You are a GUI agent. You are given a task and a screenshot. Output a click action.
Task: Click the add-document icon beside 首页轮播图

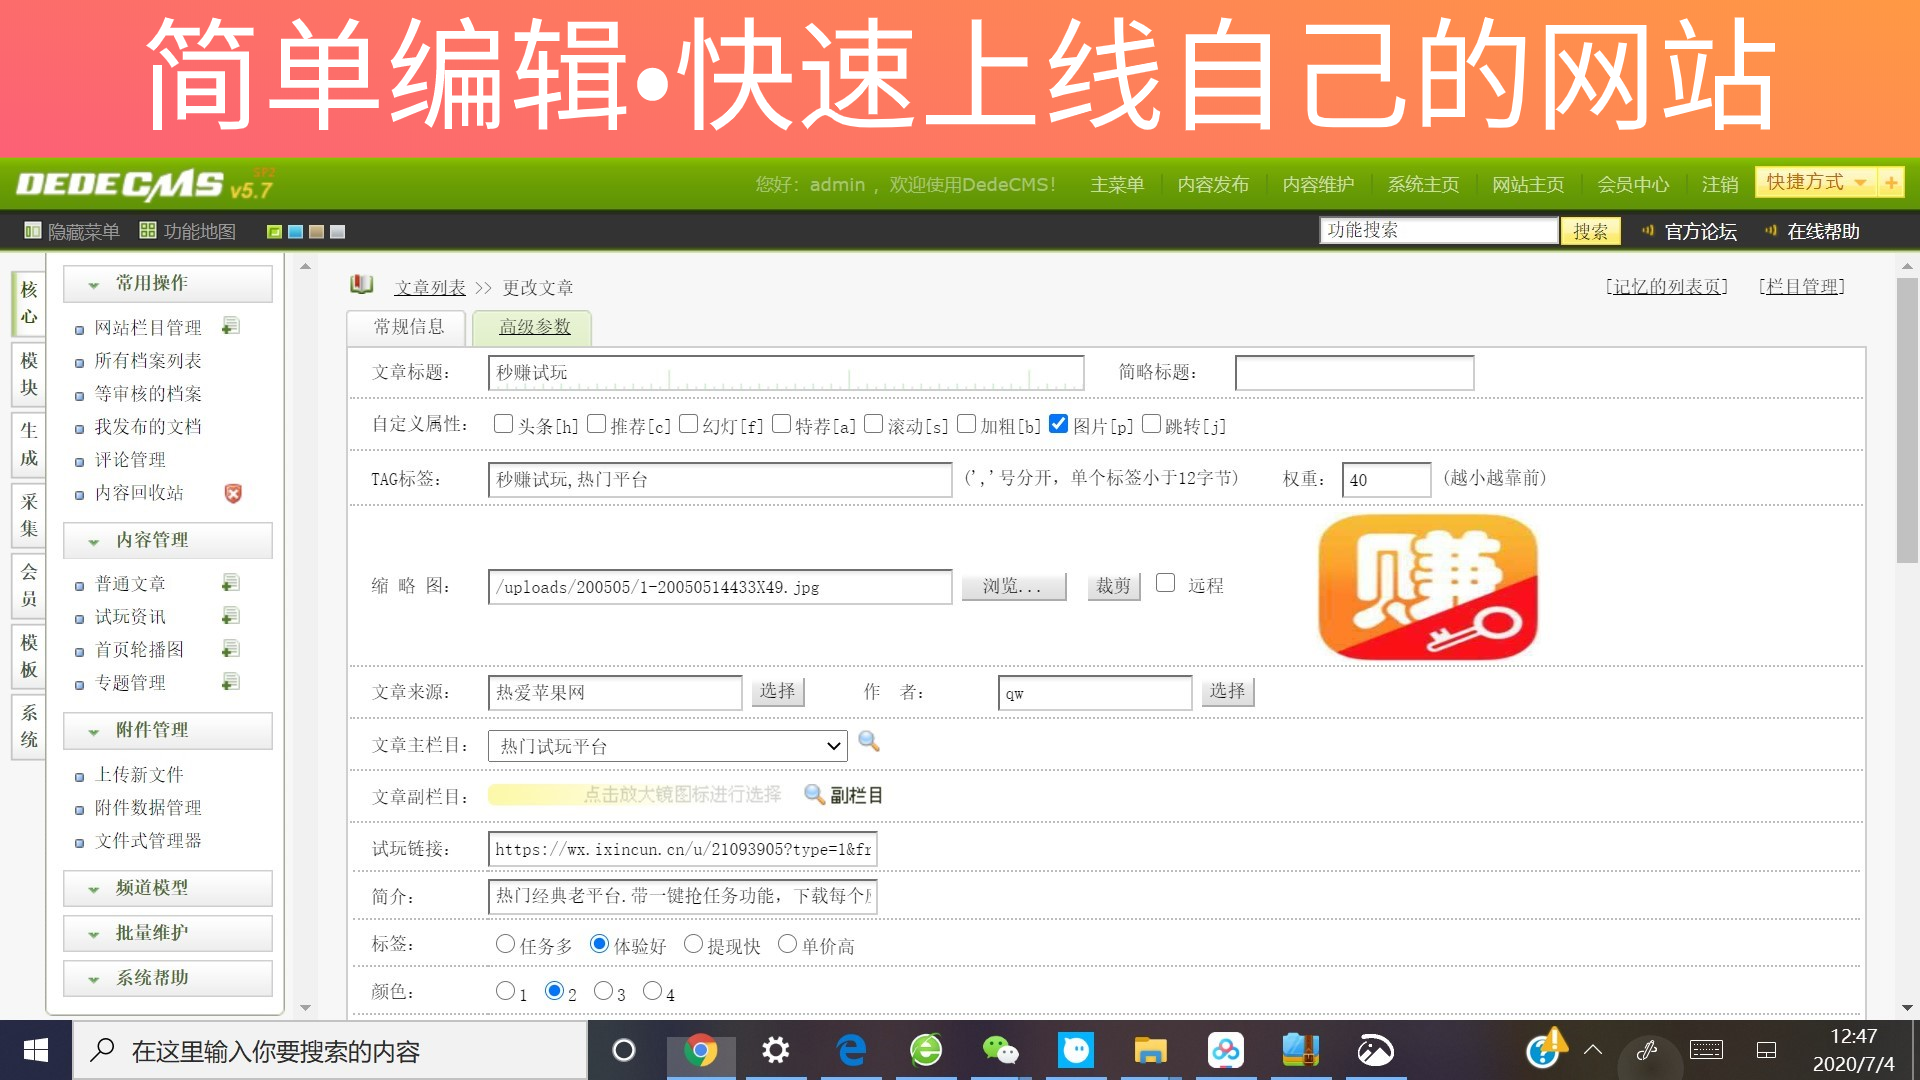pos(231,649)
